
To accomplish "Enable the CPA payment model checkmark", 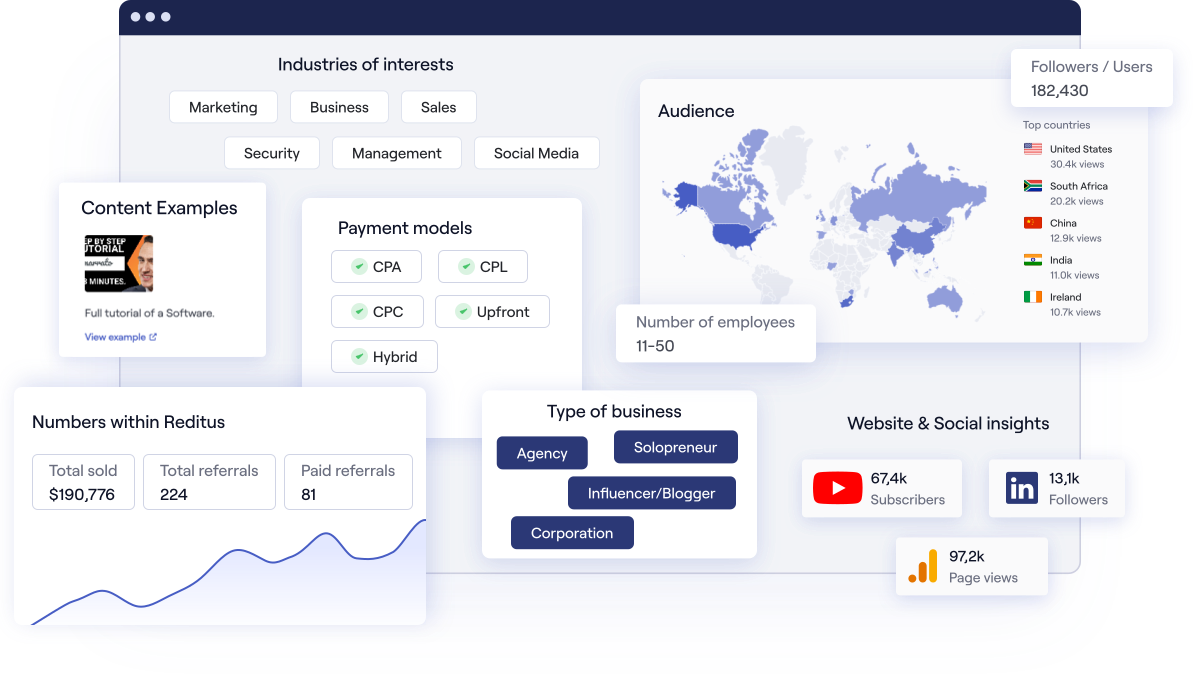I will (x=361, y=266).
